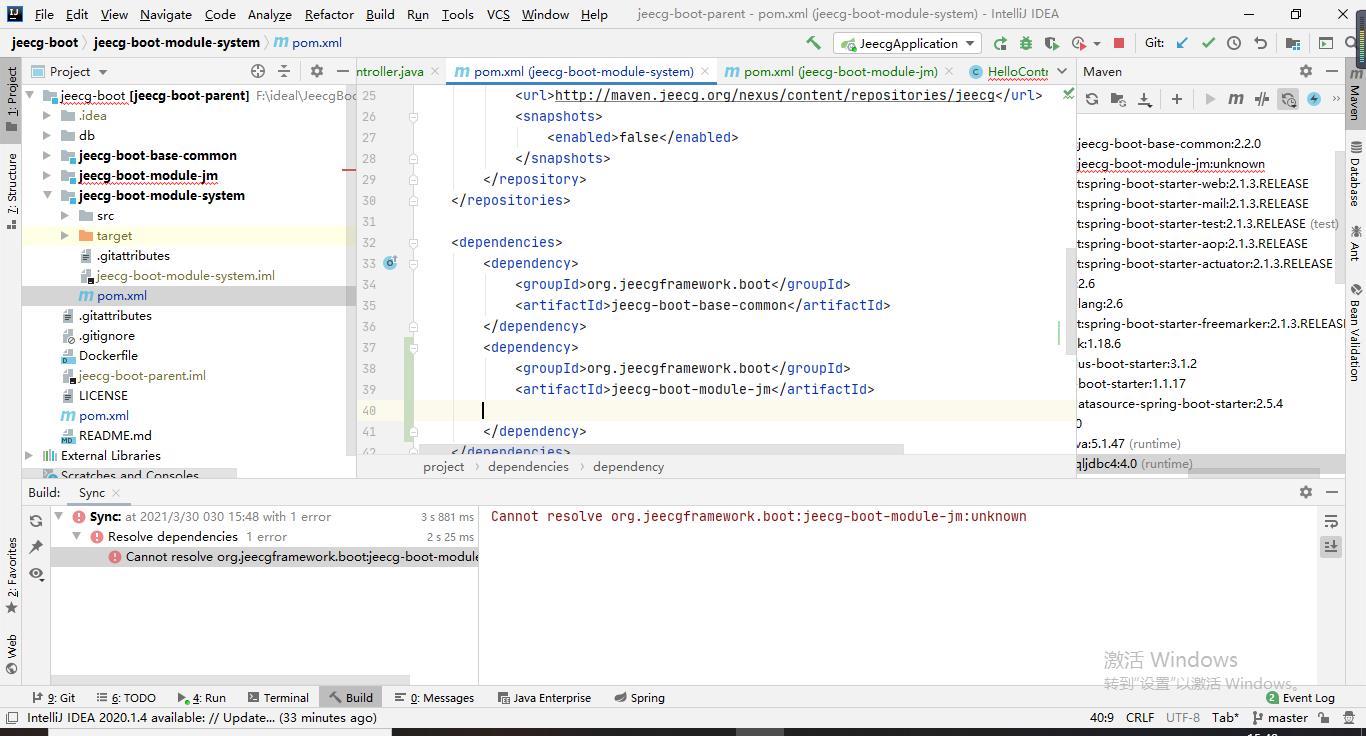The image size is (1366, 736).
Task: Click the Build Project hammer icon
Action: 814,43
